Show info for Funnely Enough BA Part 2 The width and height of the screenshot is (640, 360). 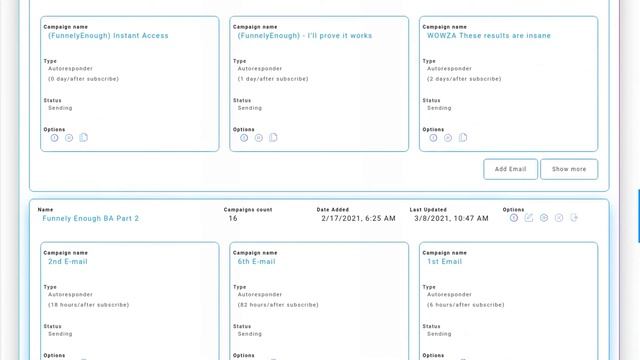point(514,218)
